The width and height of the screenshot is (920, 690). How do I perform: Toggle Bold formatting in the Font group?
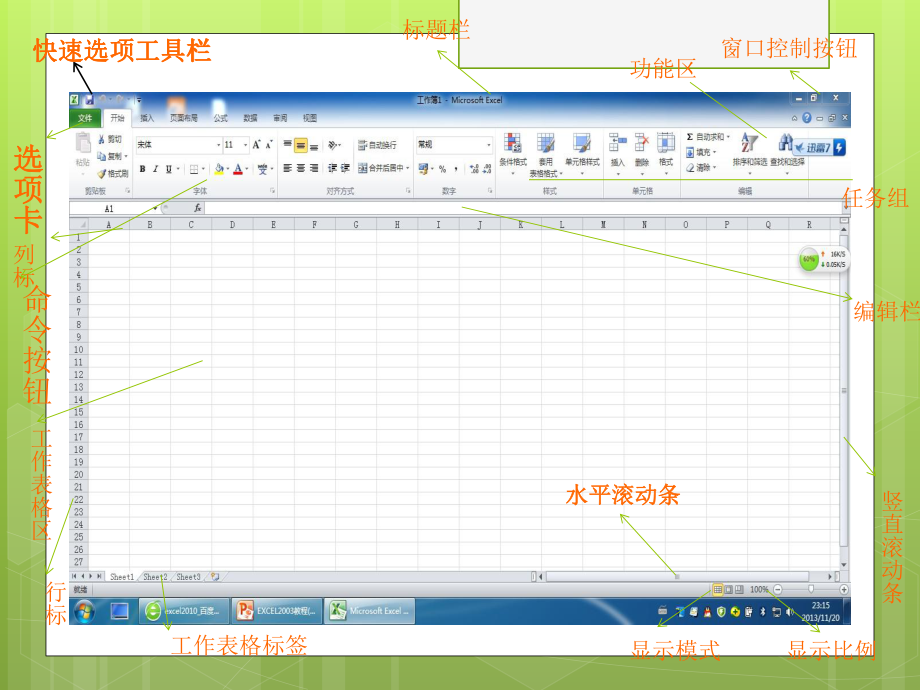[x=142, y=168]
